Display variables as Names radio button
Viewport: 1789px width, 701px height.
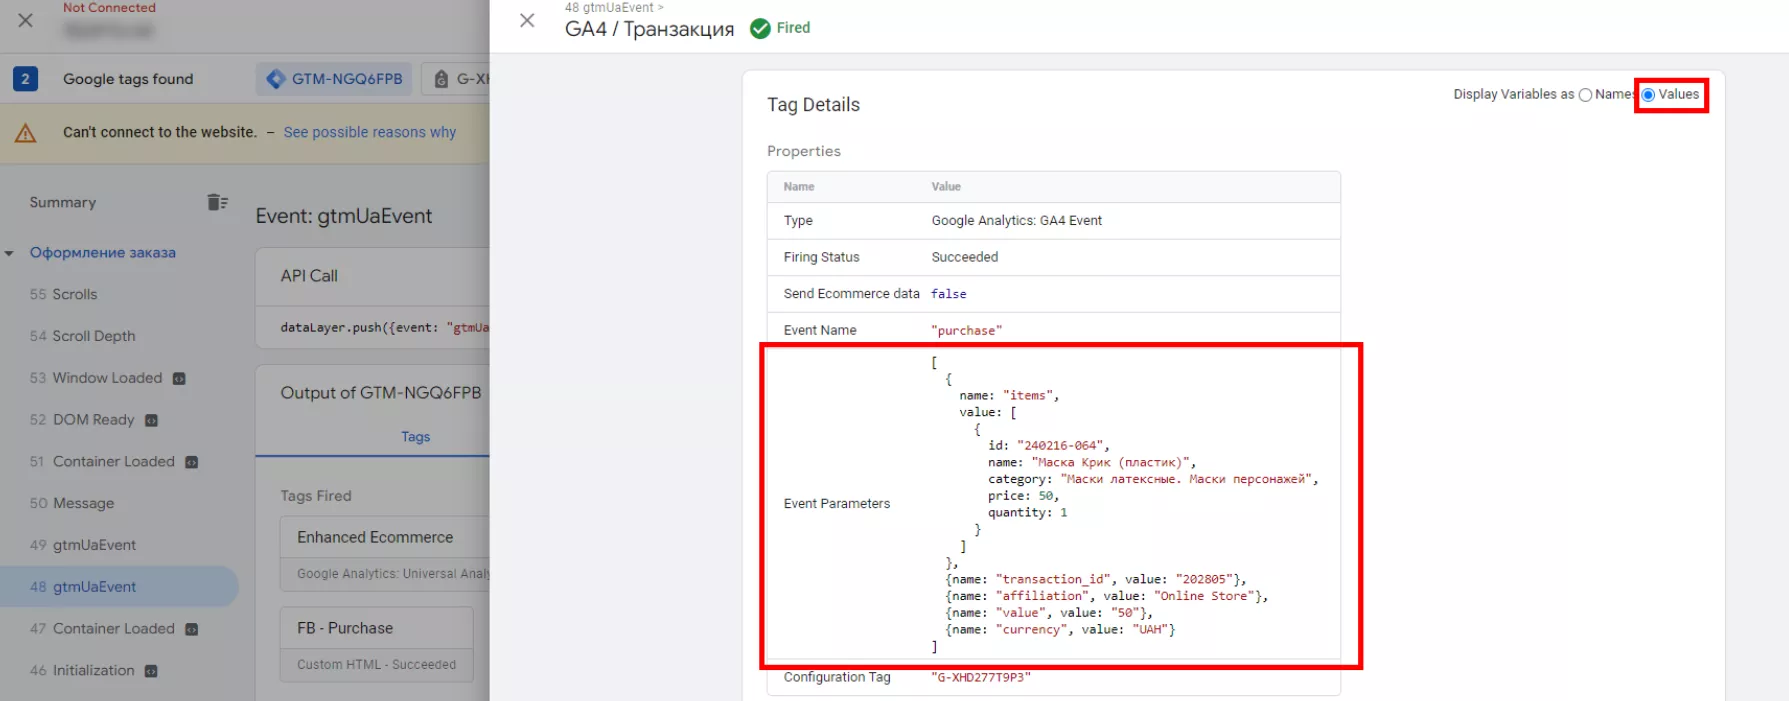point(1585,95)
